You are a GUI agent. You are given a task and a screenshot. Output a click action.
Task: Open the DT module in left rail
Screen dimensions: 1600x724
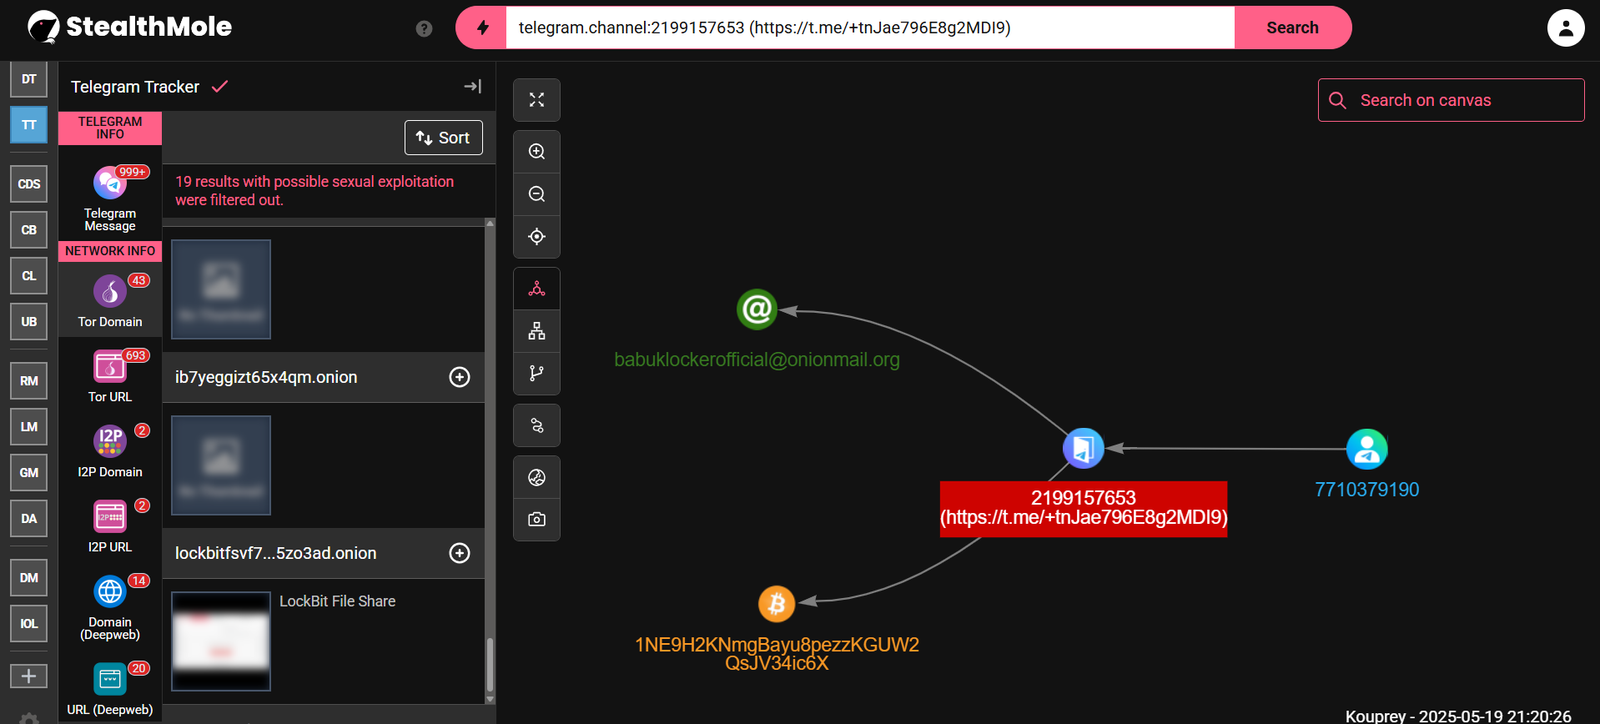tap(29, 79)
